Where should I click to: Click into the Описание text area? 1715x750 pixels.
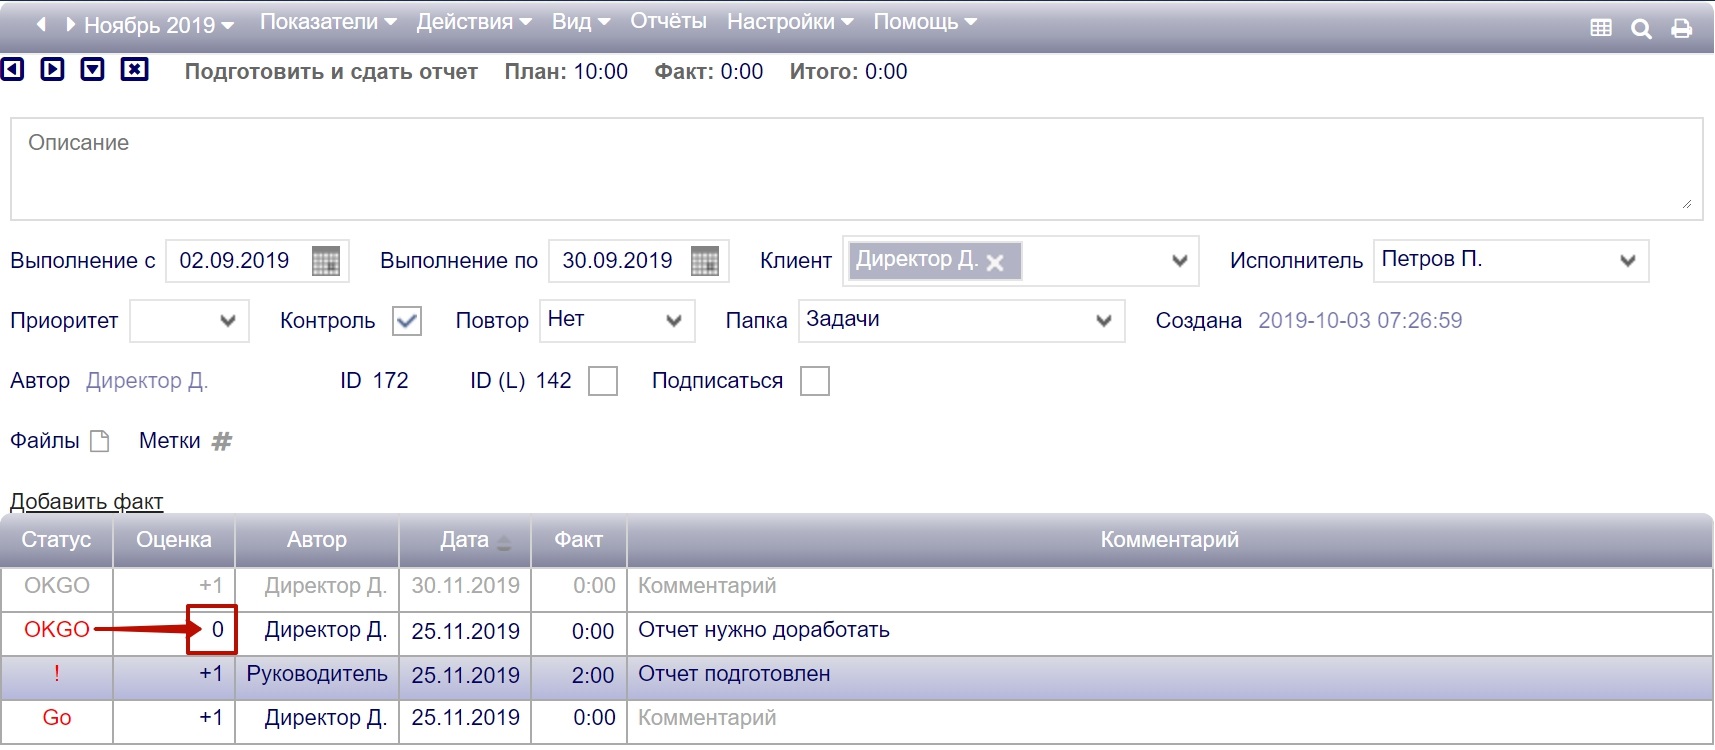tap(855, 170)
